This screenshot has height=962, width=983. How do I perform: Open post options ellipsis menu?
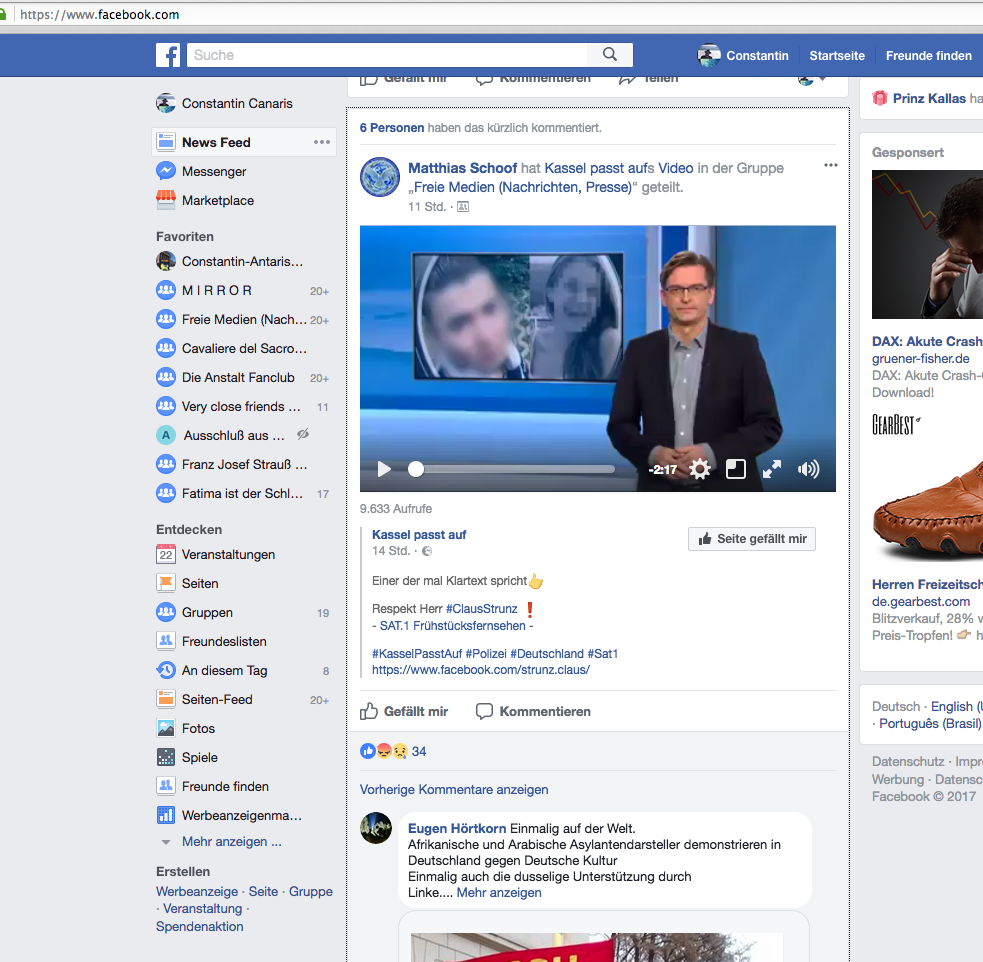(x=831, y=165)
